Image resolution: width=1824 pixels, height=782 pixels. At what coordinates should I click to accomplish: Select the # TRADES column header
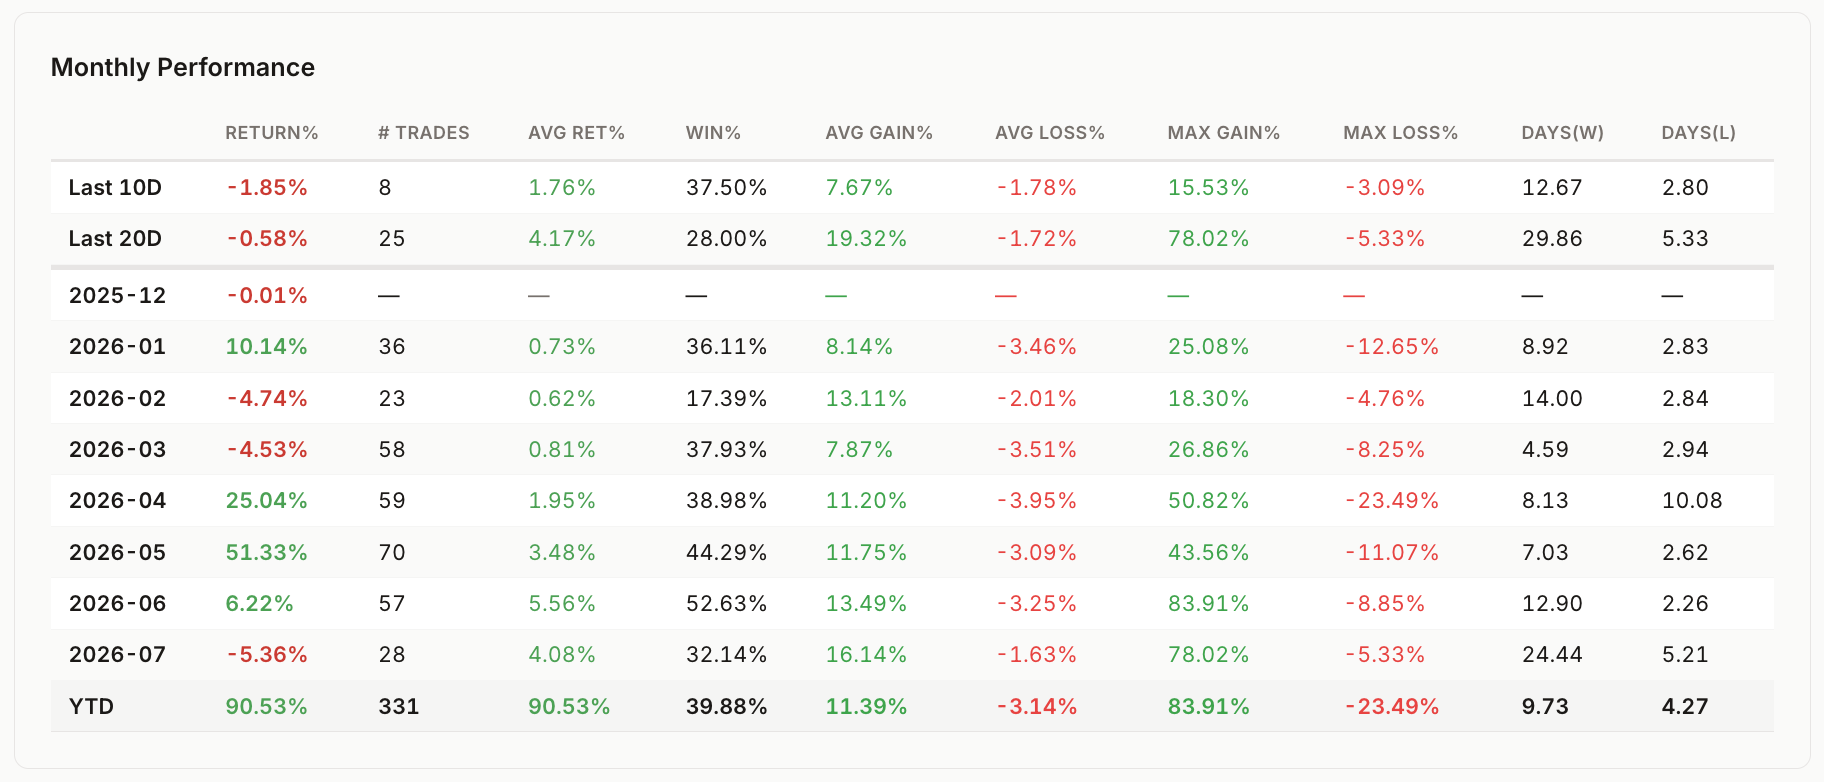click(x=424, y=133)
